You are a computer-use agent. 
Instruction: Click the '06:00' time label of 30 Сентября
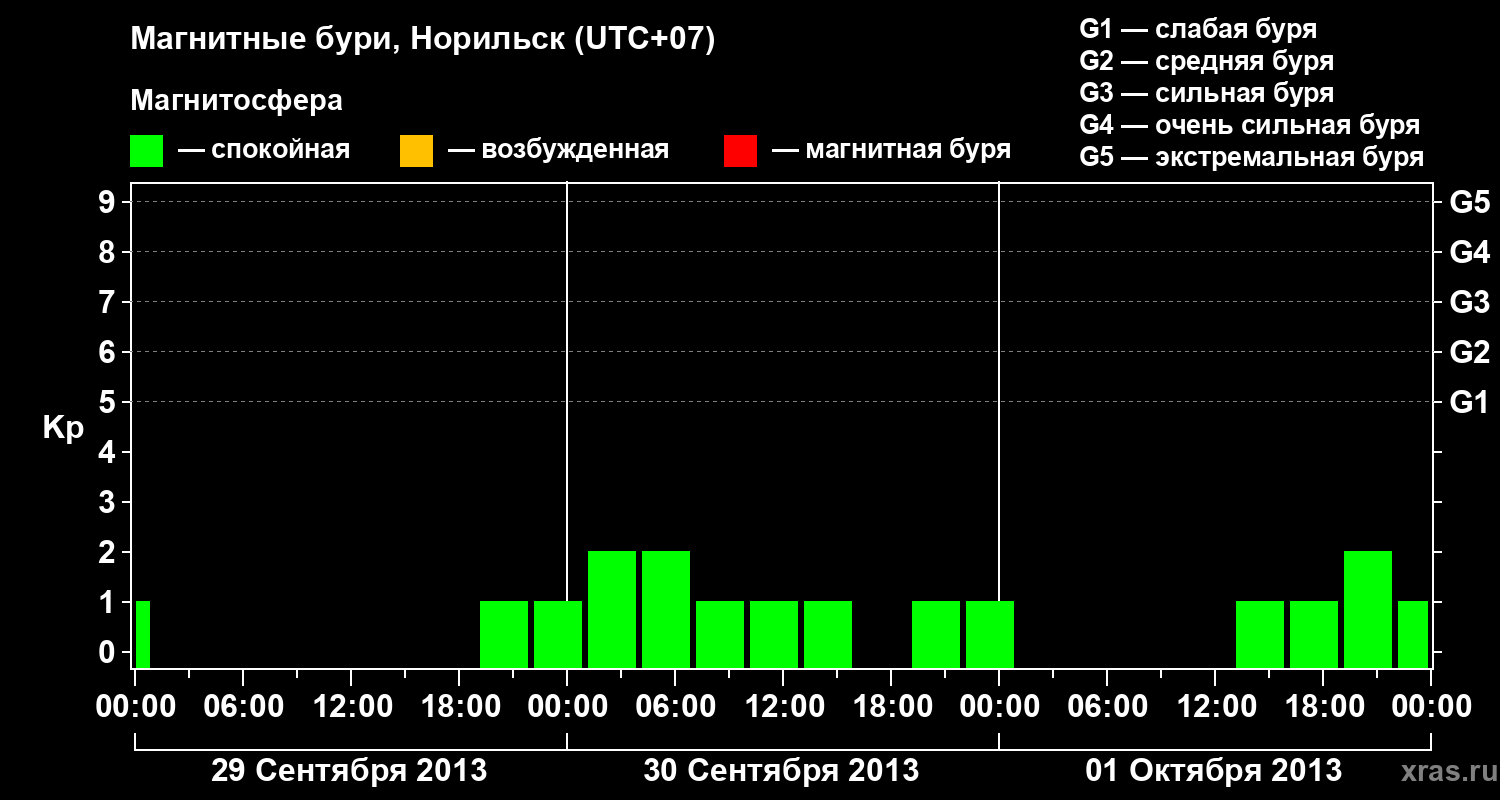[675, 707]
